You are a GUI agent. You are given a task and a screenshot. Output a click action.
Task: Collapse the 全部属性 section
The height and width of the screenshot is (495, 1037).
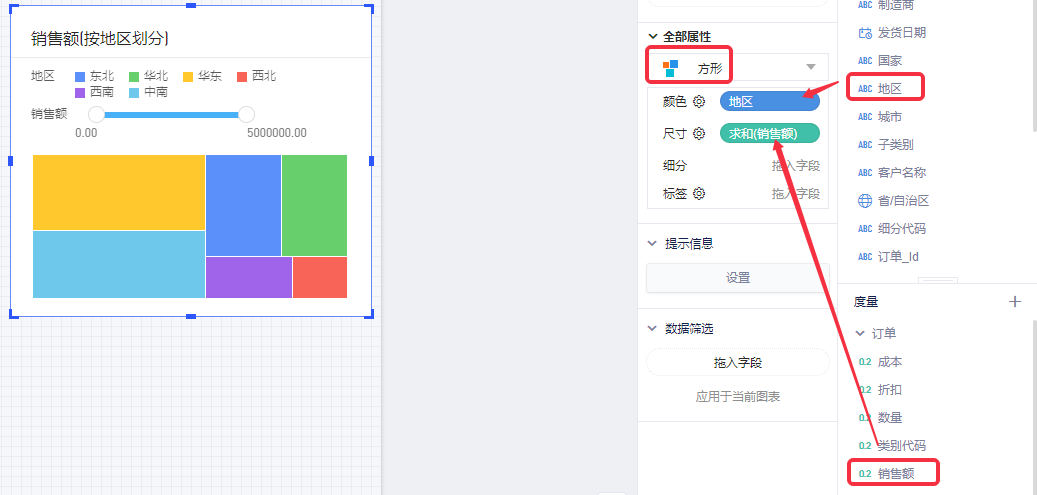[x=654, y=36]
